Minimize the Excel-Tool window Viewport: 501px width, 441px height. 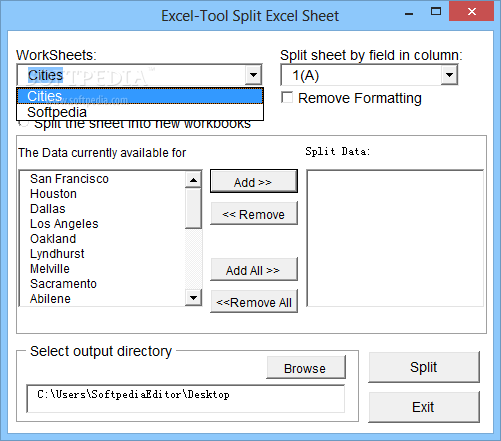tap(409, 14)
